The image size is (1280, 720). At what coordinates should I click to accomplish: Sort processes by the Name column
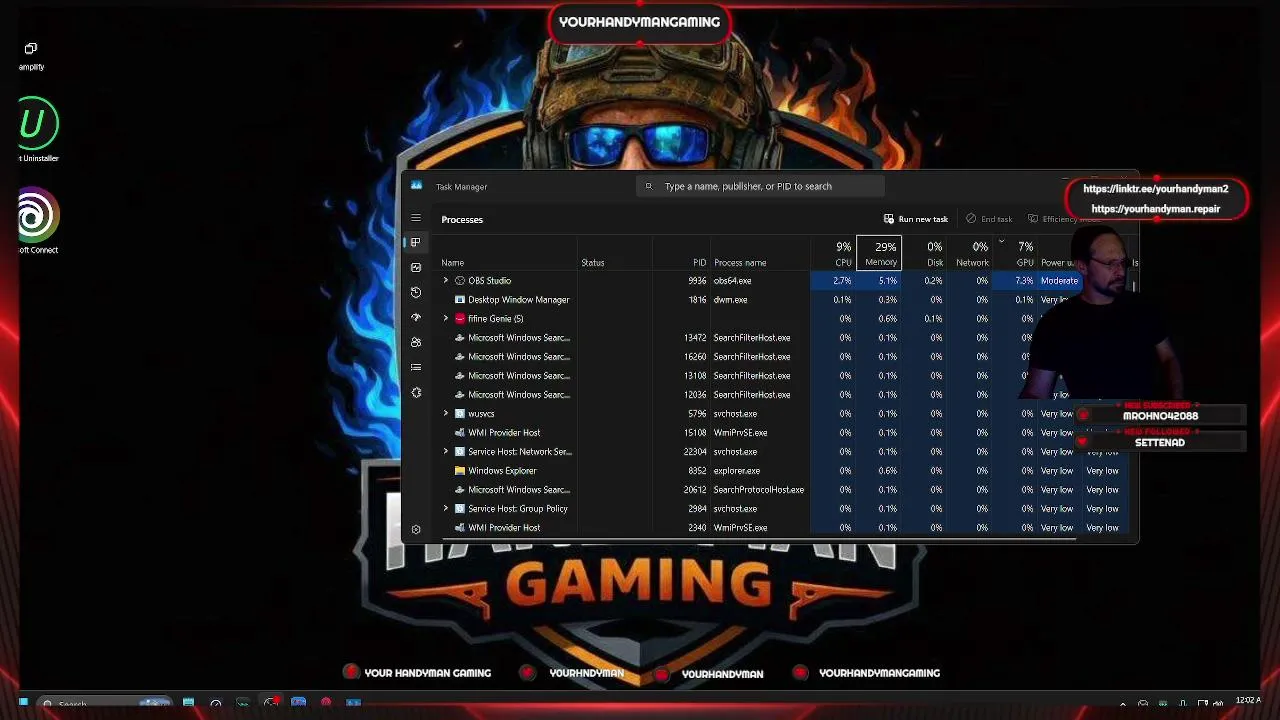click(453, 263)
